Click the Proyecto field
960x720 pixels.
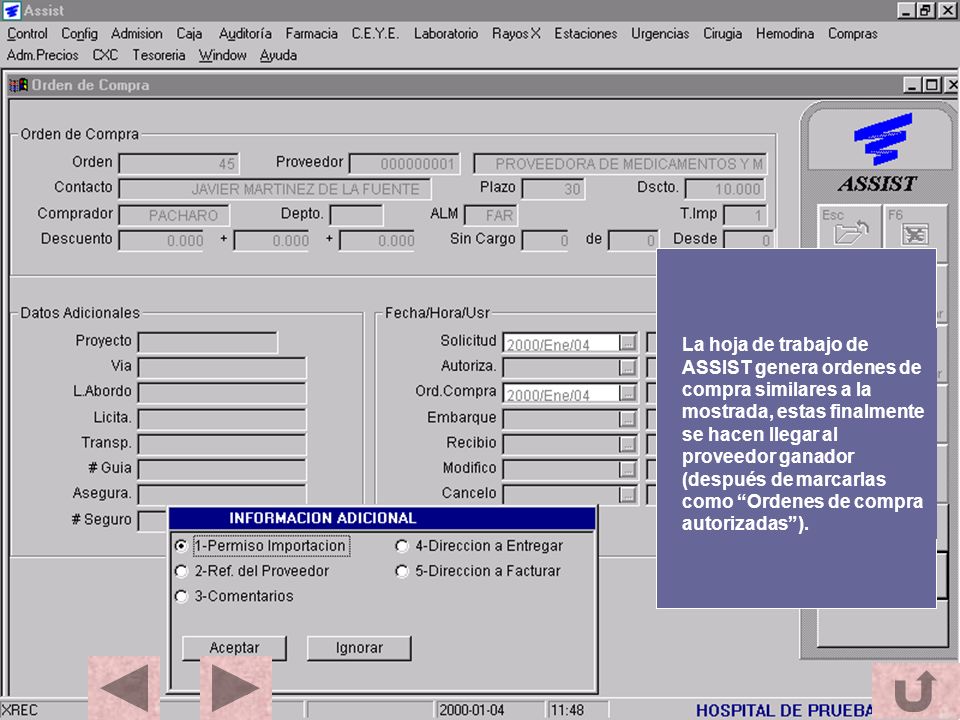208,342
